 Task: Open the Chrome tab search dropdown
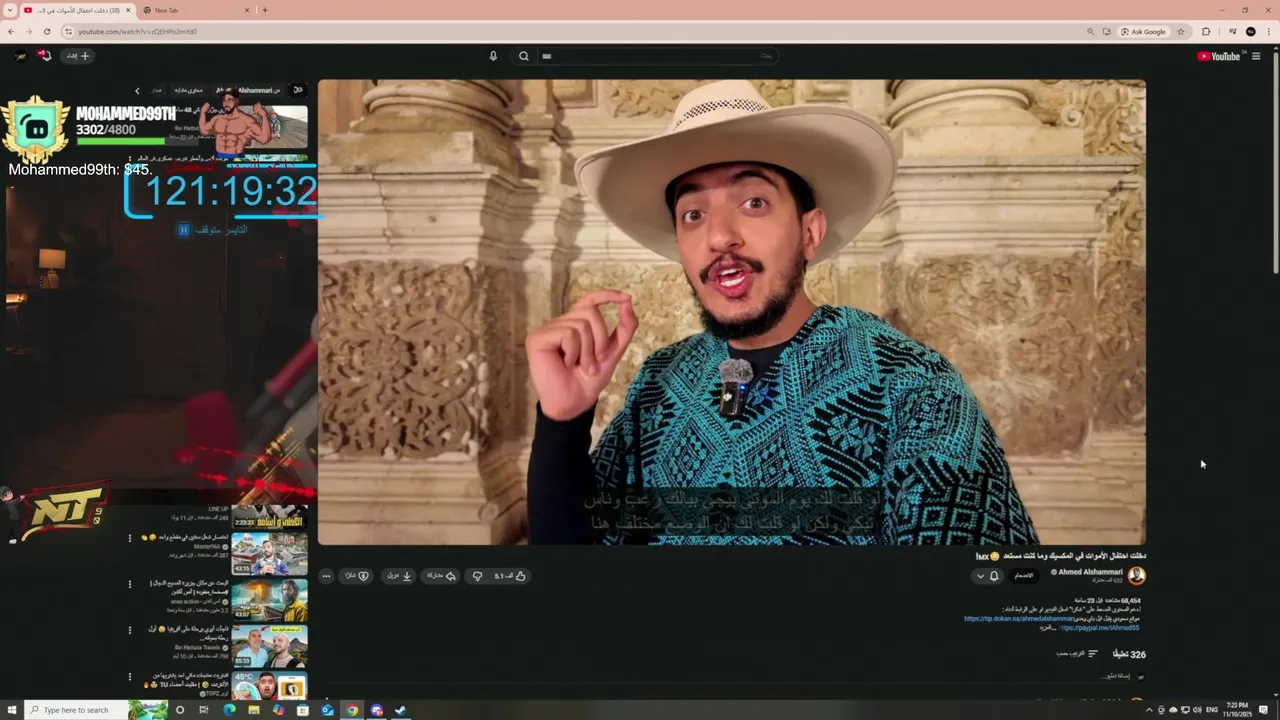coord(10,10)
